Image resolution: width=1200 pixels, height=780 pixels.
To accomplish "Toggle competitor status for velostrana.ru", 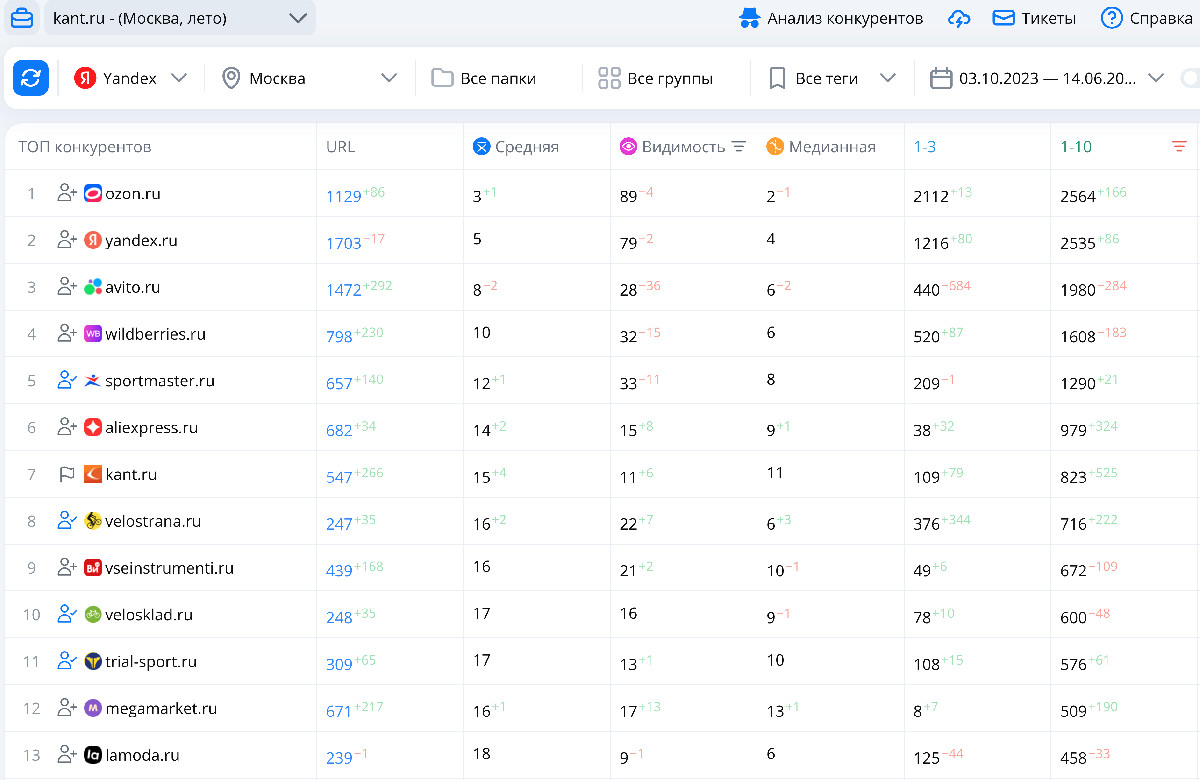I will tap(67, 520).
